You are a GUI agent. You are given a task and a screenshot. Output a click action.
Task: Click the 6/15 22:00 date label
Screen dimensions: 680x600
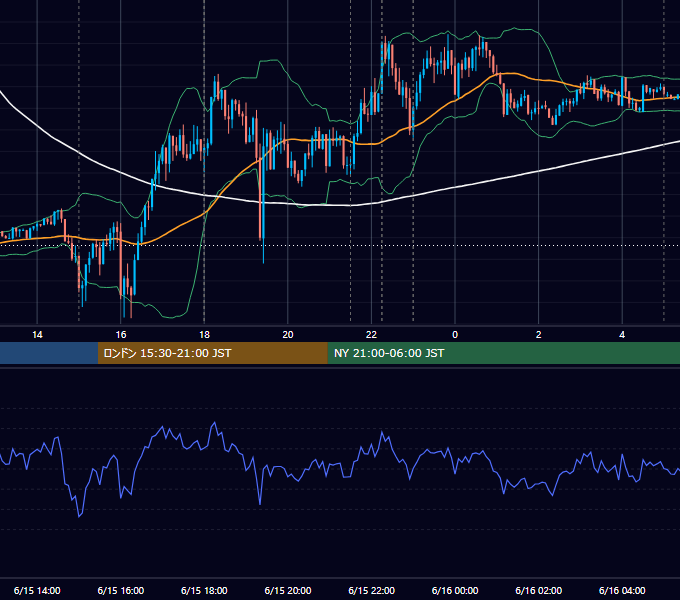pyautogui.click(x=372, y=590)
